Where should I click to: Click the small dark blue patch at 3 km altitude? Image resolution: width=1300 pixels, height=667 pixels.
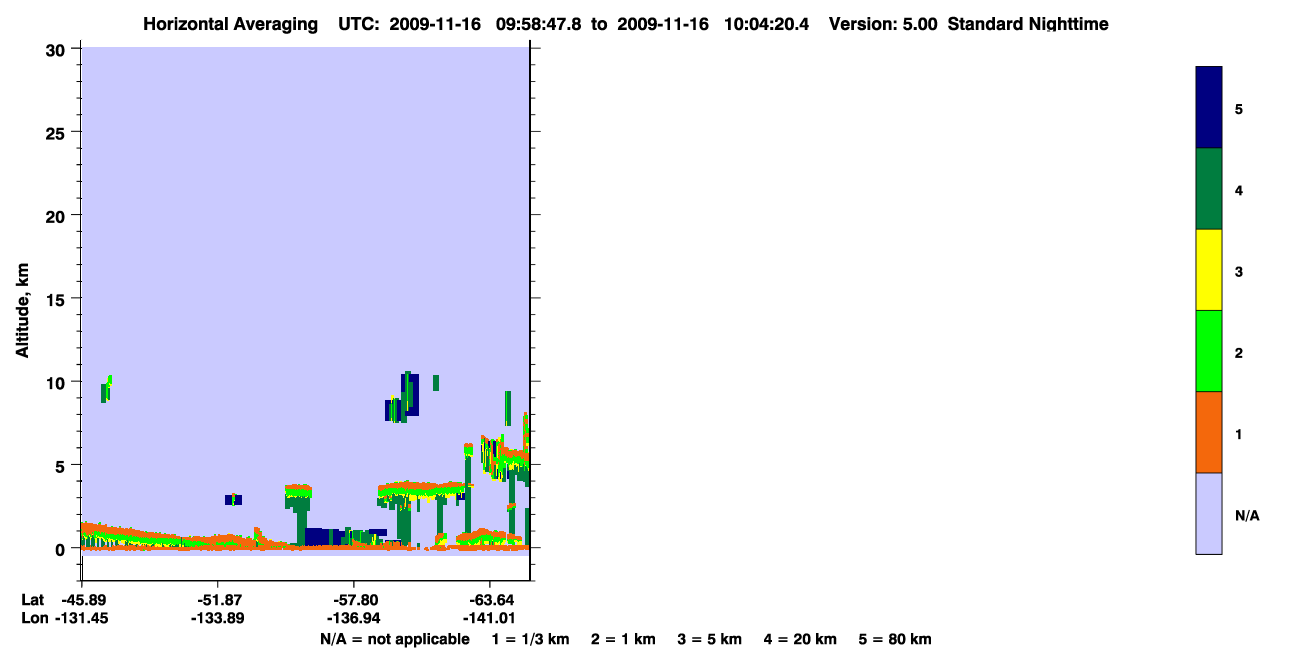click(233, 499)
